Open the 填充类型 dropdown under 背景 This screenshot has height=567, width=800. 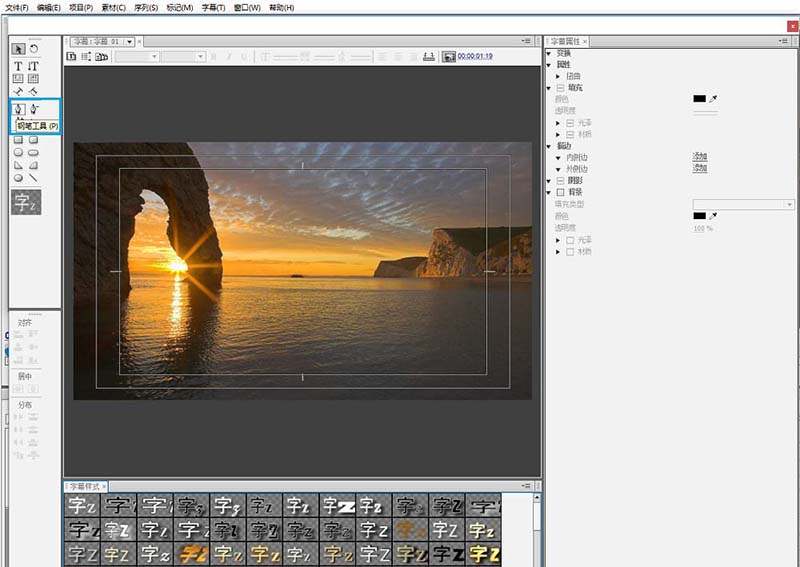tap(743, 204)
